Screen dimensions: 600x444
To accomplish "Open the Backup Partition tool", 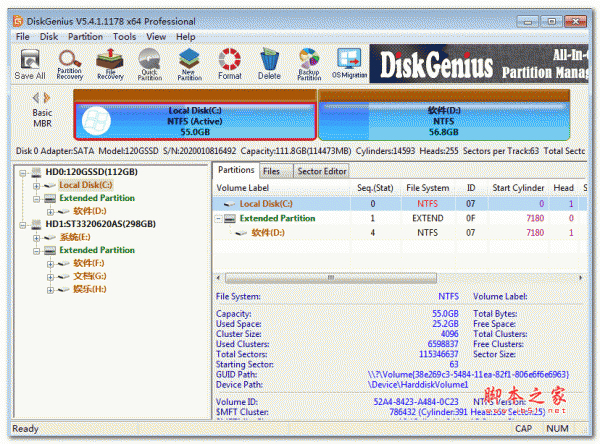I will click(309, 64).
